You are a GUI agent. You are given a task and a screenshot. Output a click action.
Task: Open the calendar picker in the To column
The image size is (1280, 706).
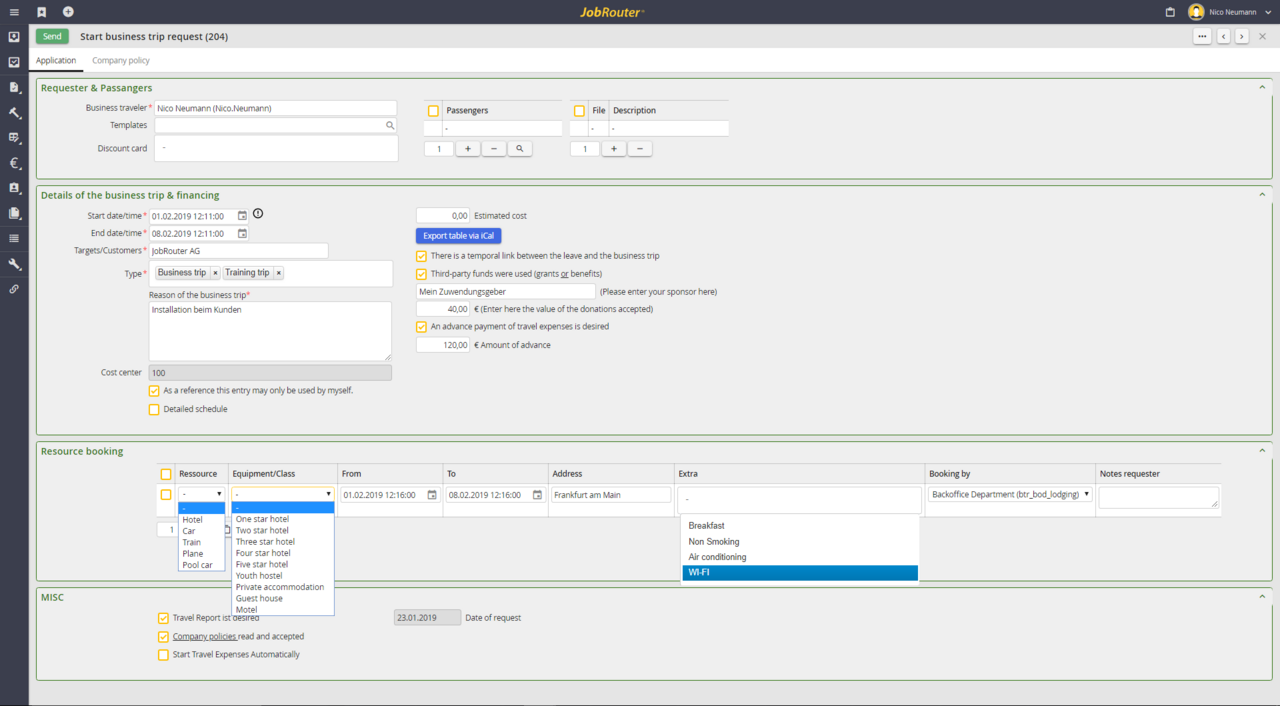pyautogui.click(x=537, y=495)
